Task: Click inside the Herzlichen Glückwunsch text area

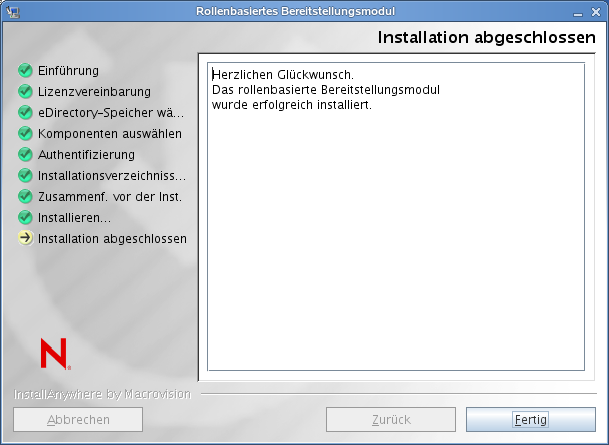Action: [x=396, y=216]
